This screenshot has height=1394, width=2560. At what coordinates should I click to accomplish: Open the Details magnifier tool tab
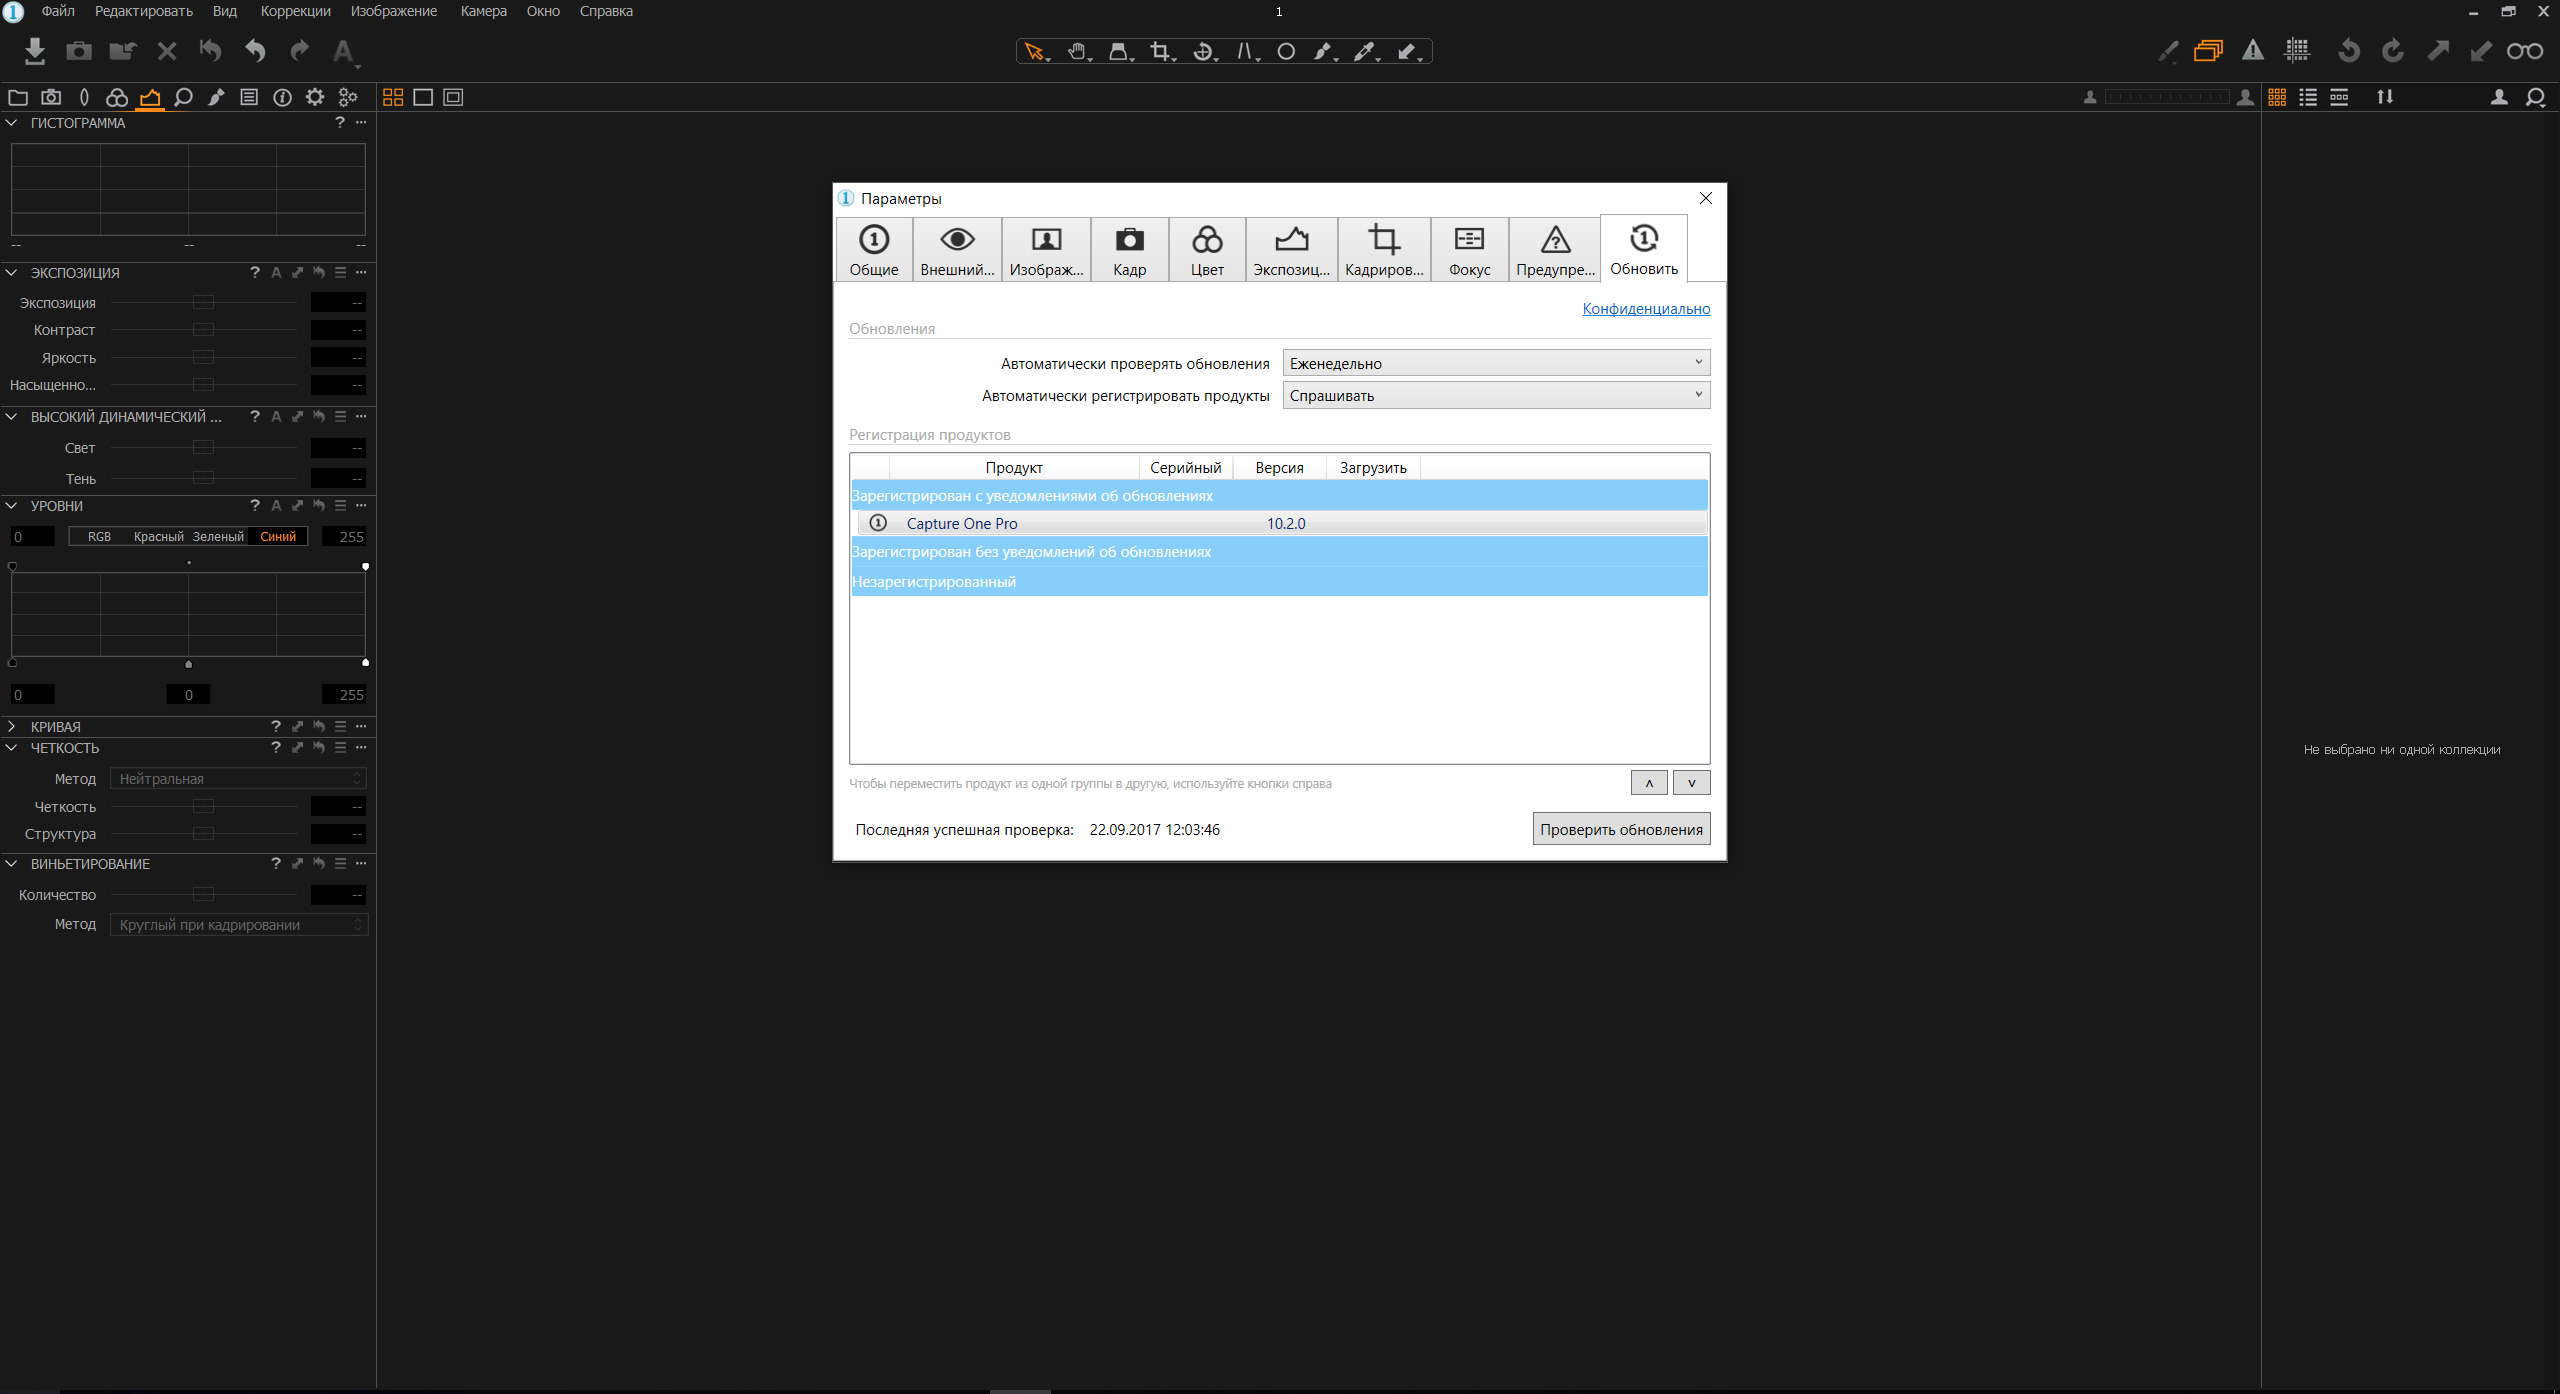(183, 97)
